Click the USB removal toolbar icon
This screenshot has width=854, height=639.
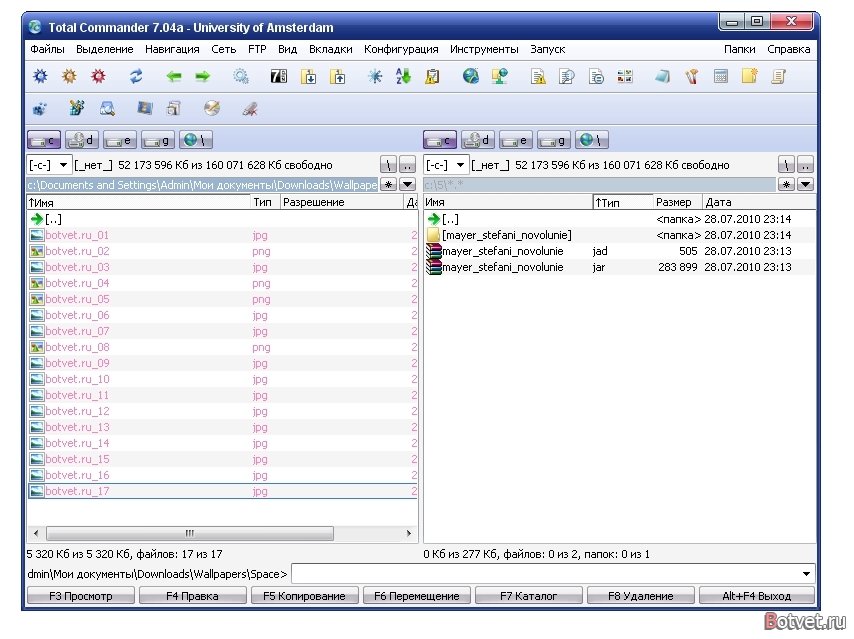coord(250,108)
